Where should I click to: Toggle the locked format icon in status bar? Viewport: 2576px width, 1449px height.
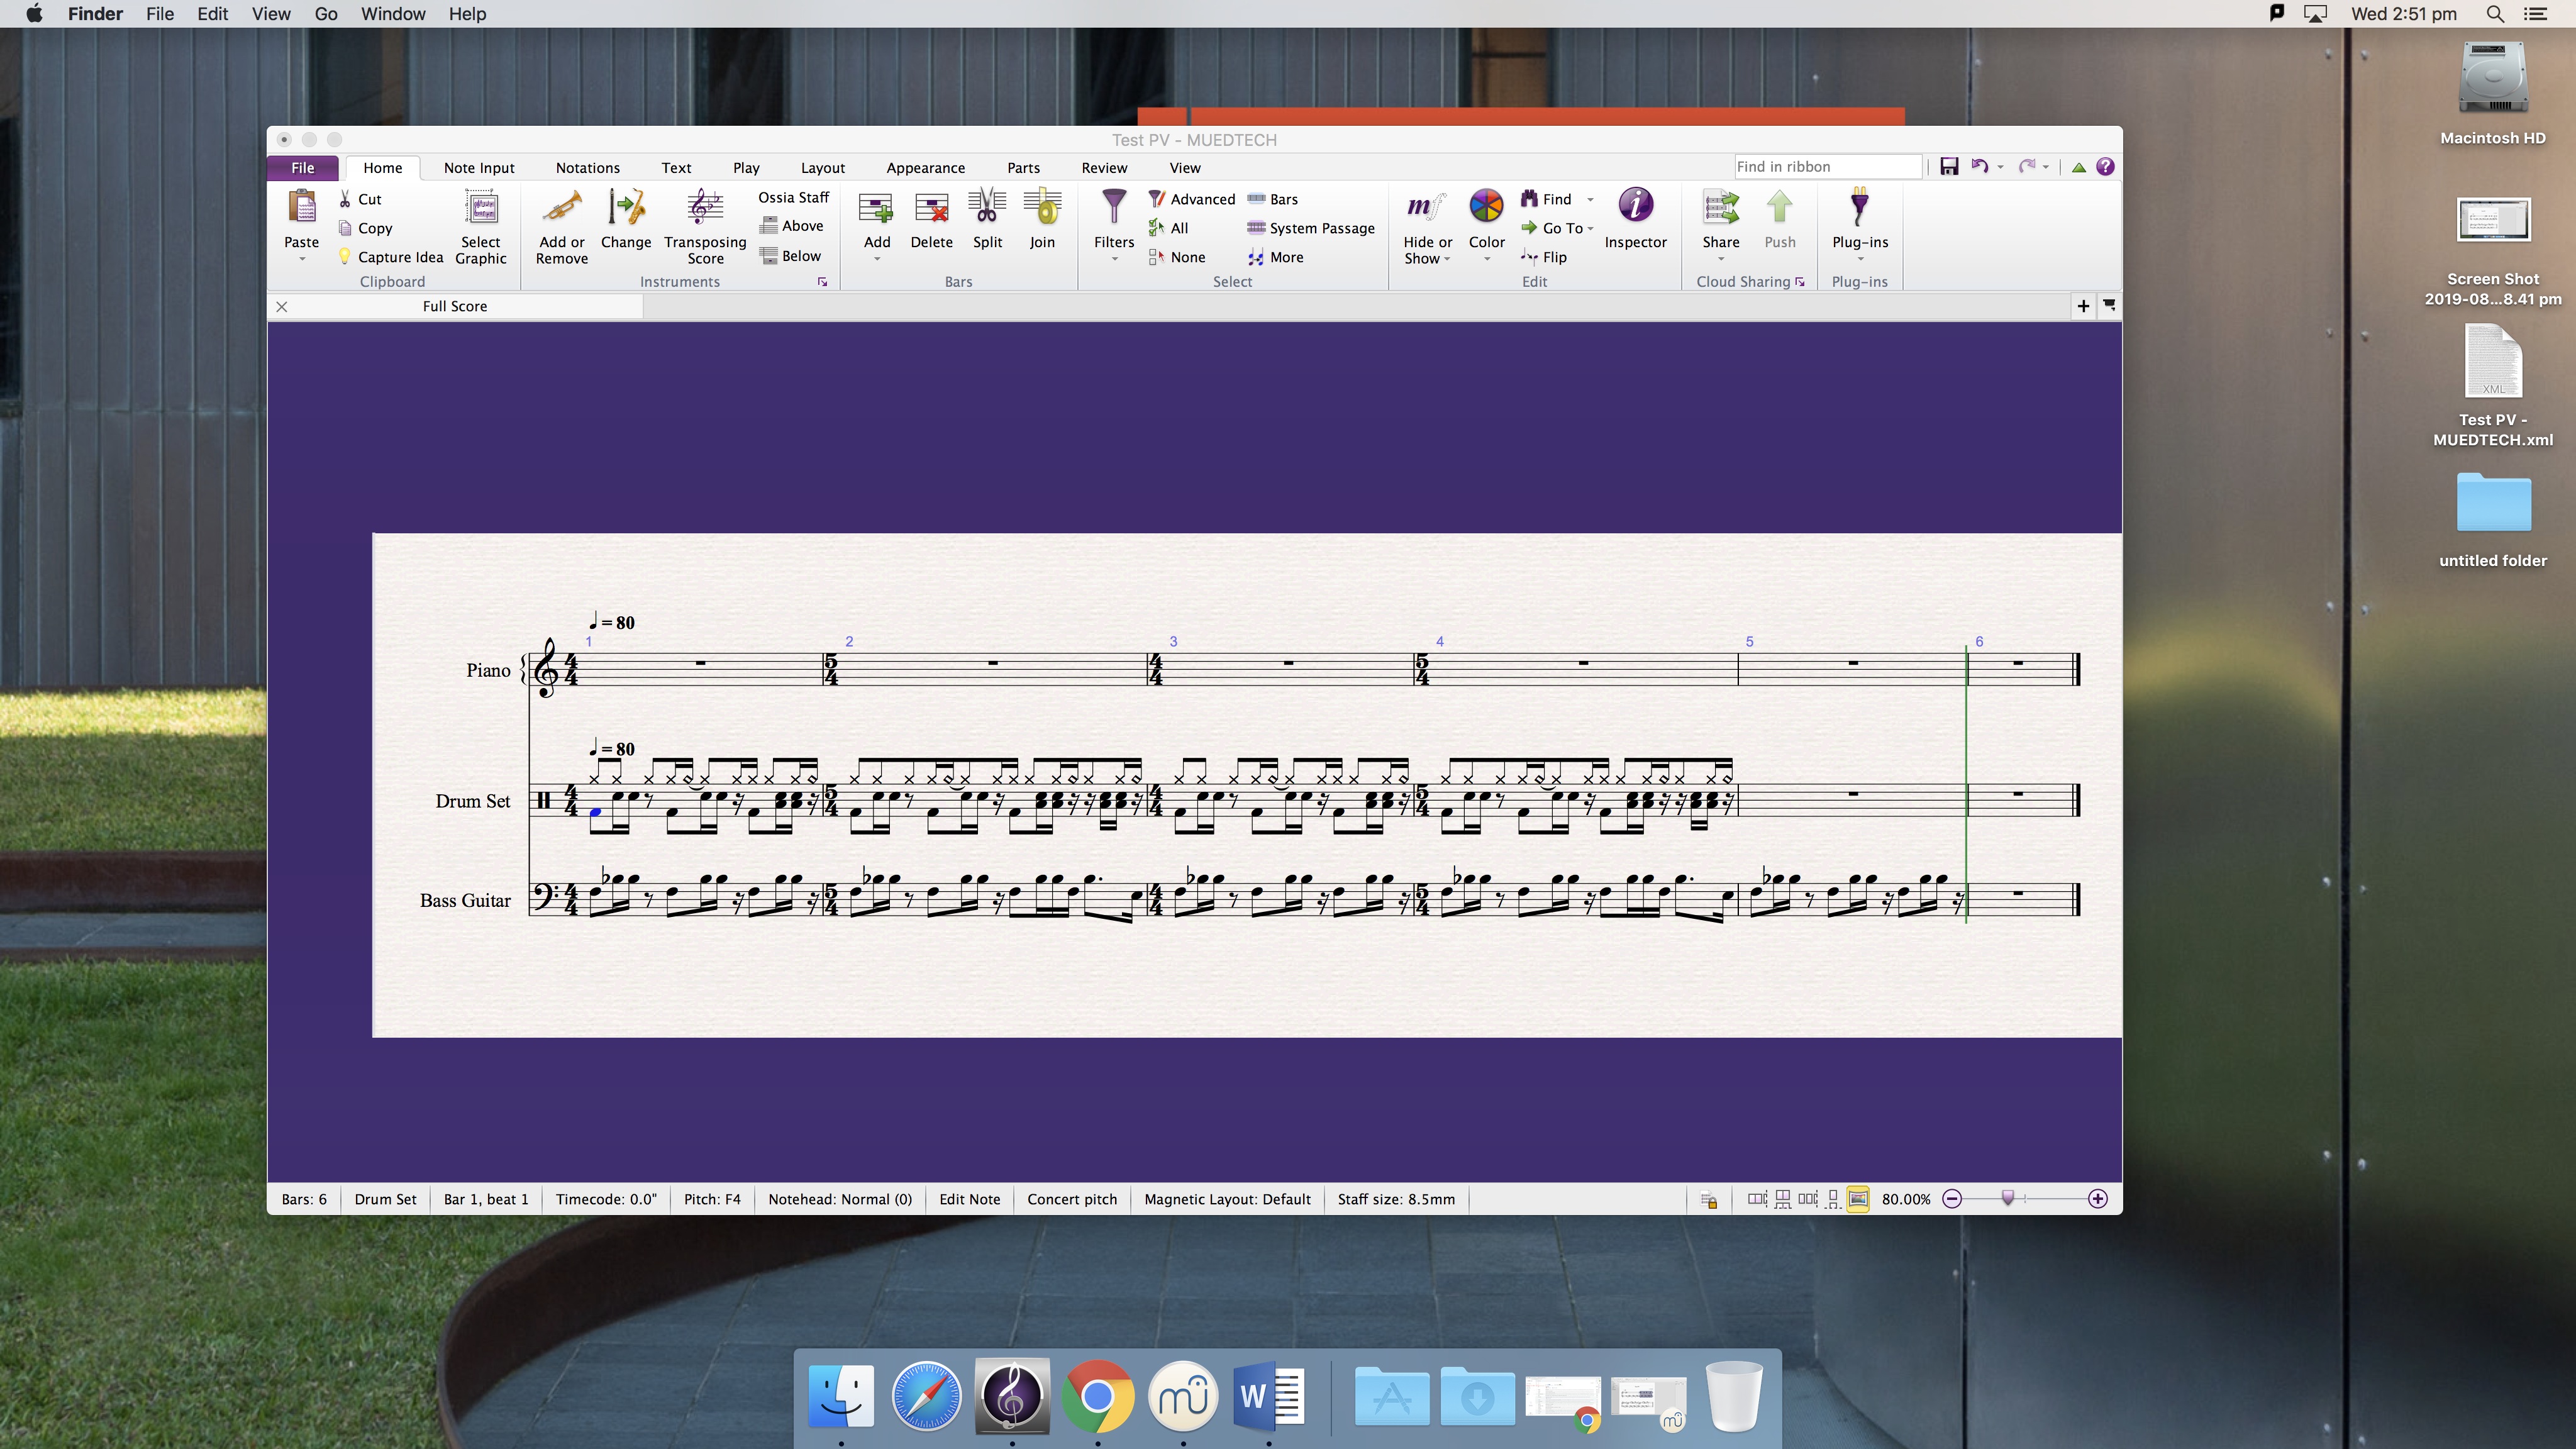(1709, 1200)
